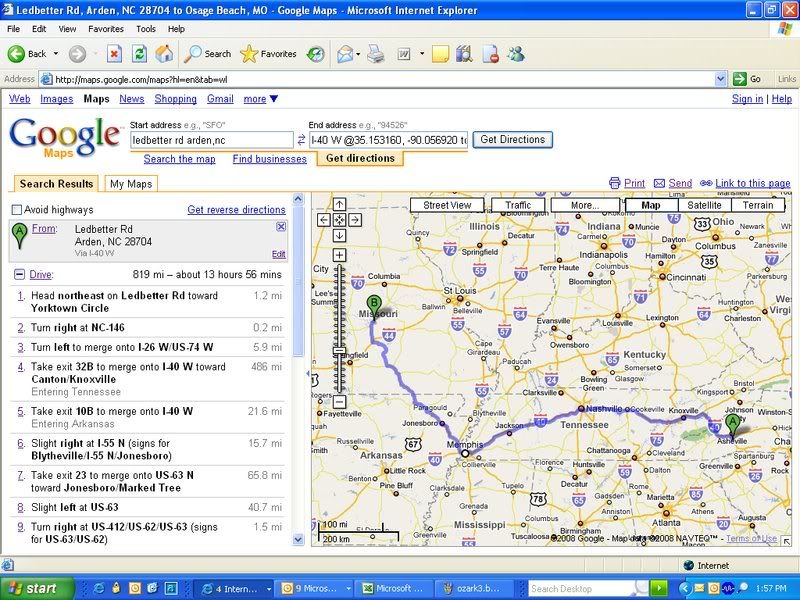Open the View menu
The height and width of the screenshot is (600, 800).
(x=67, y=29)
